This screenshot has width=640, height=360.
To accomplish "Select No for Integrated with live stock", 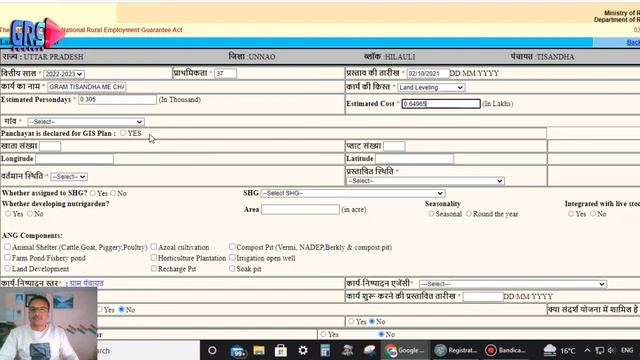I will pos(593,213).
